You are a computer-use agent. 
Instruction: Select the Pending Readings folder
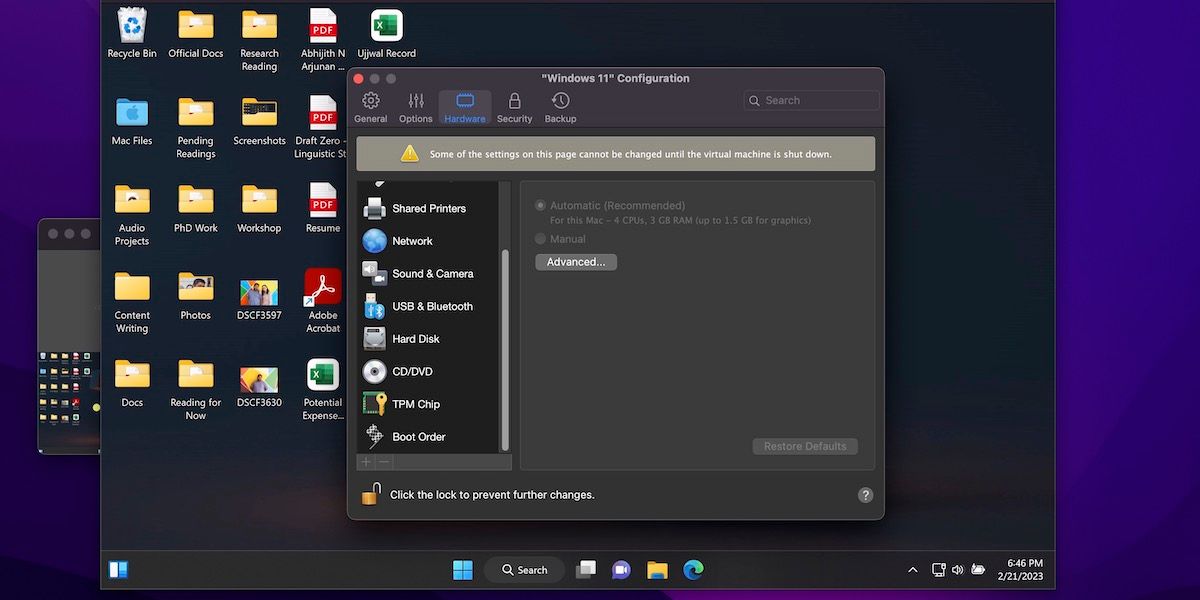[x=196, y=127]
